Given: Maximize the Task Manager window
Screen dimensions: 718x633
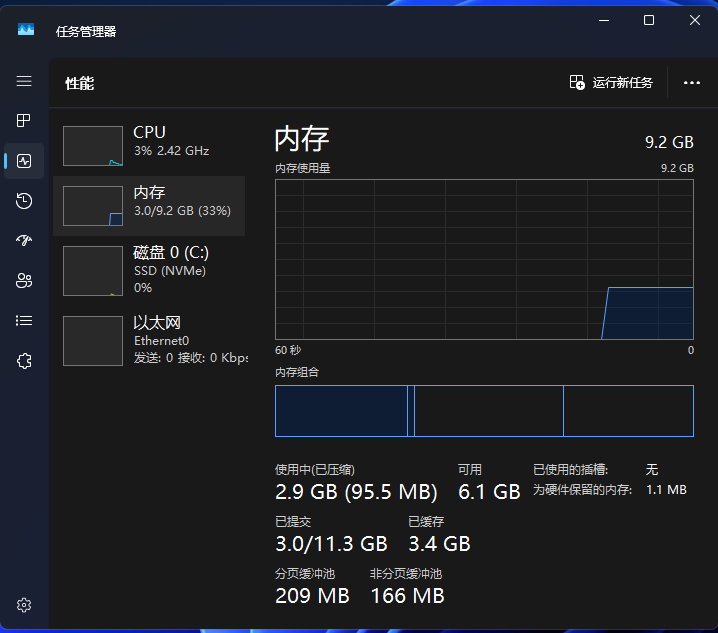Looking at the screenshot, I should [x=648, y=20].
